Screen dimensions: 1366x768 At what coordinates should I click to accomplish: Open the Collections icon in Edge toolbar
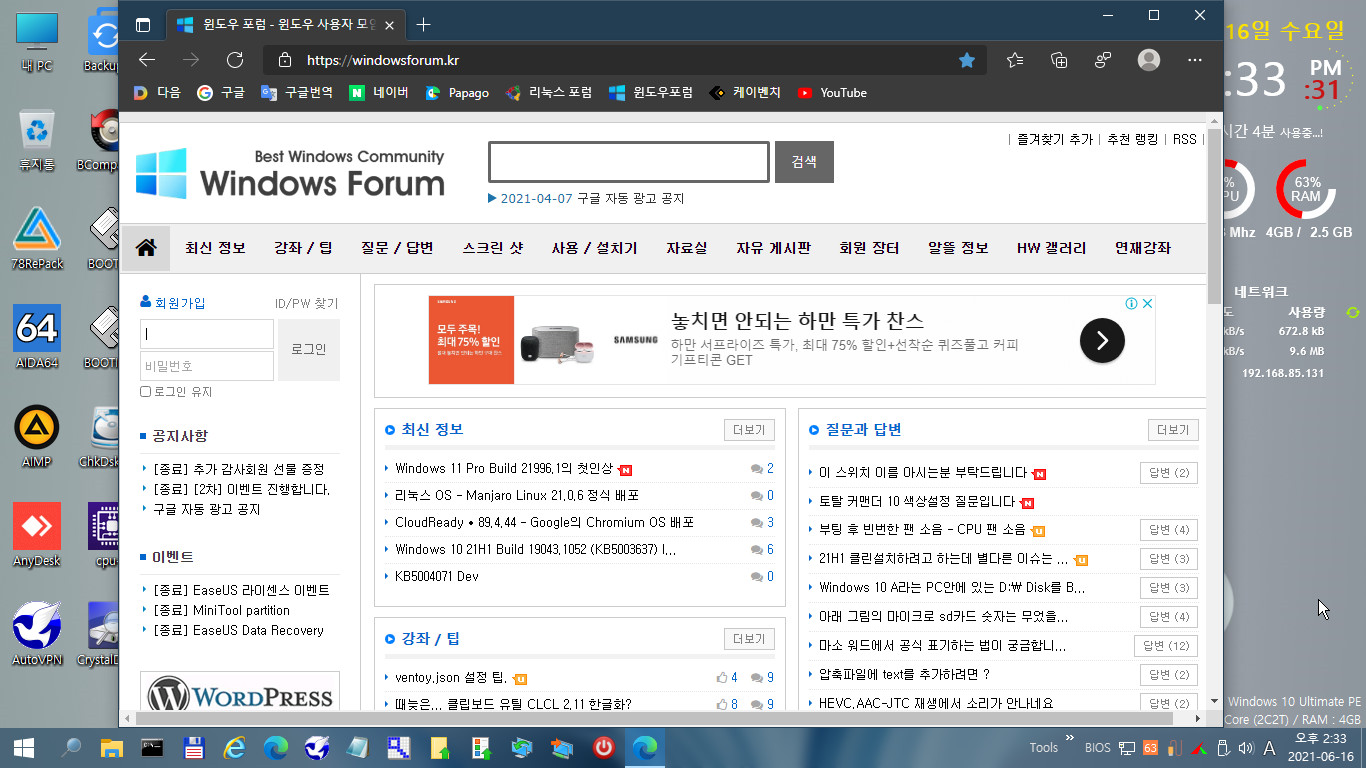tap(1059, 60)
